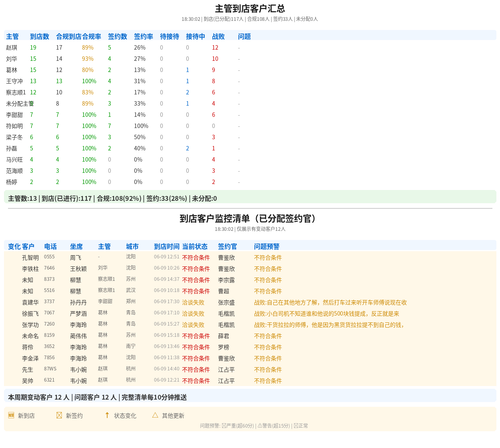The width and height of the screenshot is (500, 448).
Task: Click 不符合条件 status in 李铁柱 row
Action: pyautogui.click(x=196, y=269)
